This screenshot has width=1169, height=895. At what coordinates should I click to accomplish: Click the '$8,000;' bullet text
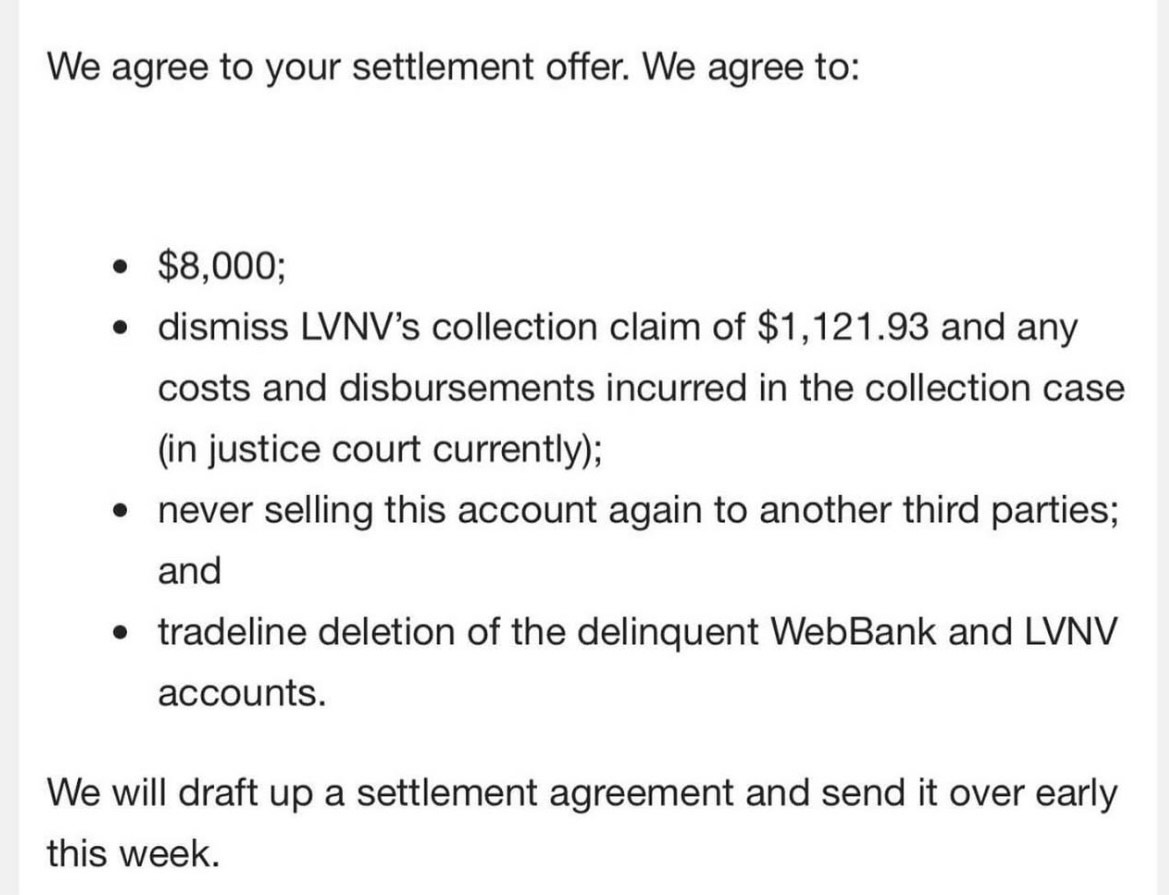[221, 266]
